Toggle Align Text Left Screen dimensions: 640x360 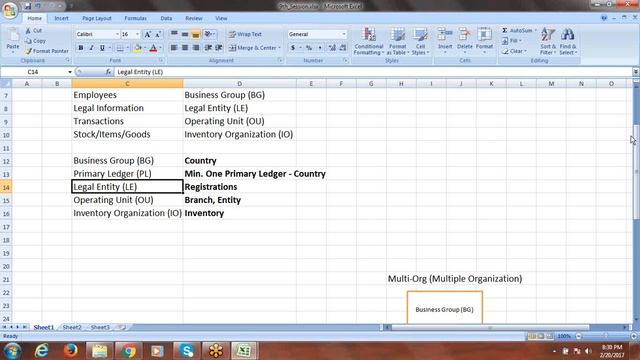[174, 48]
